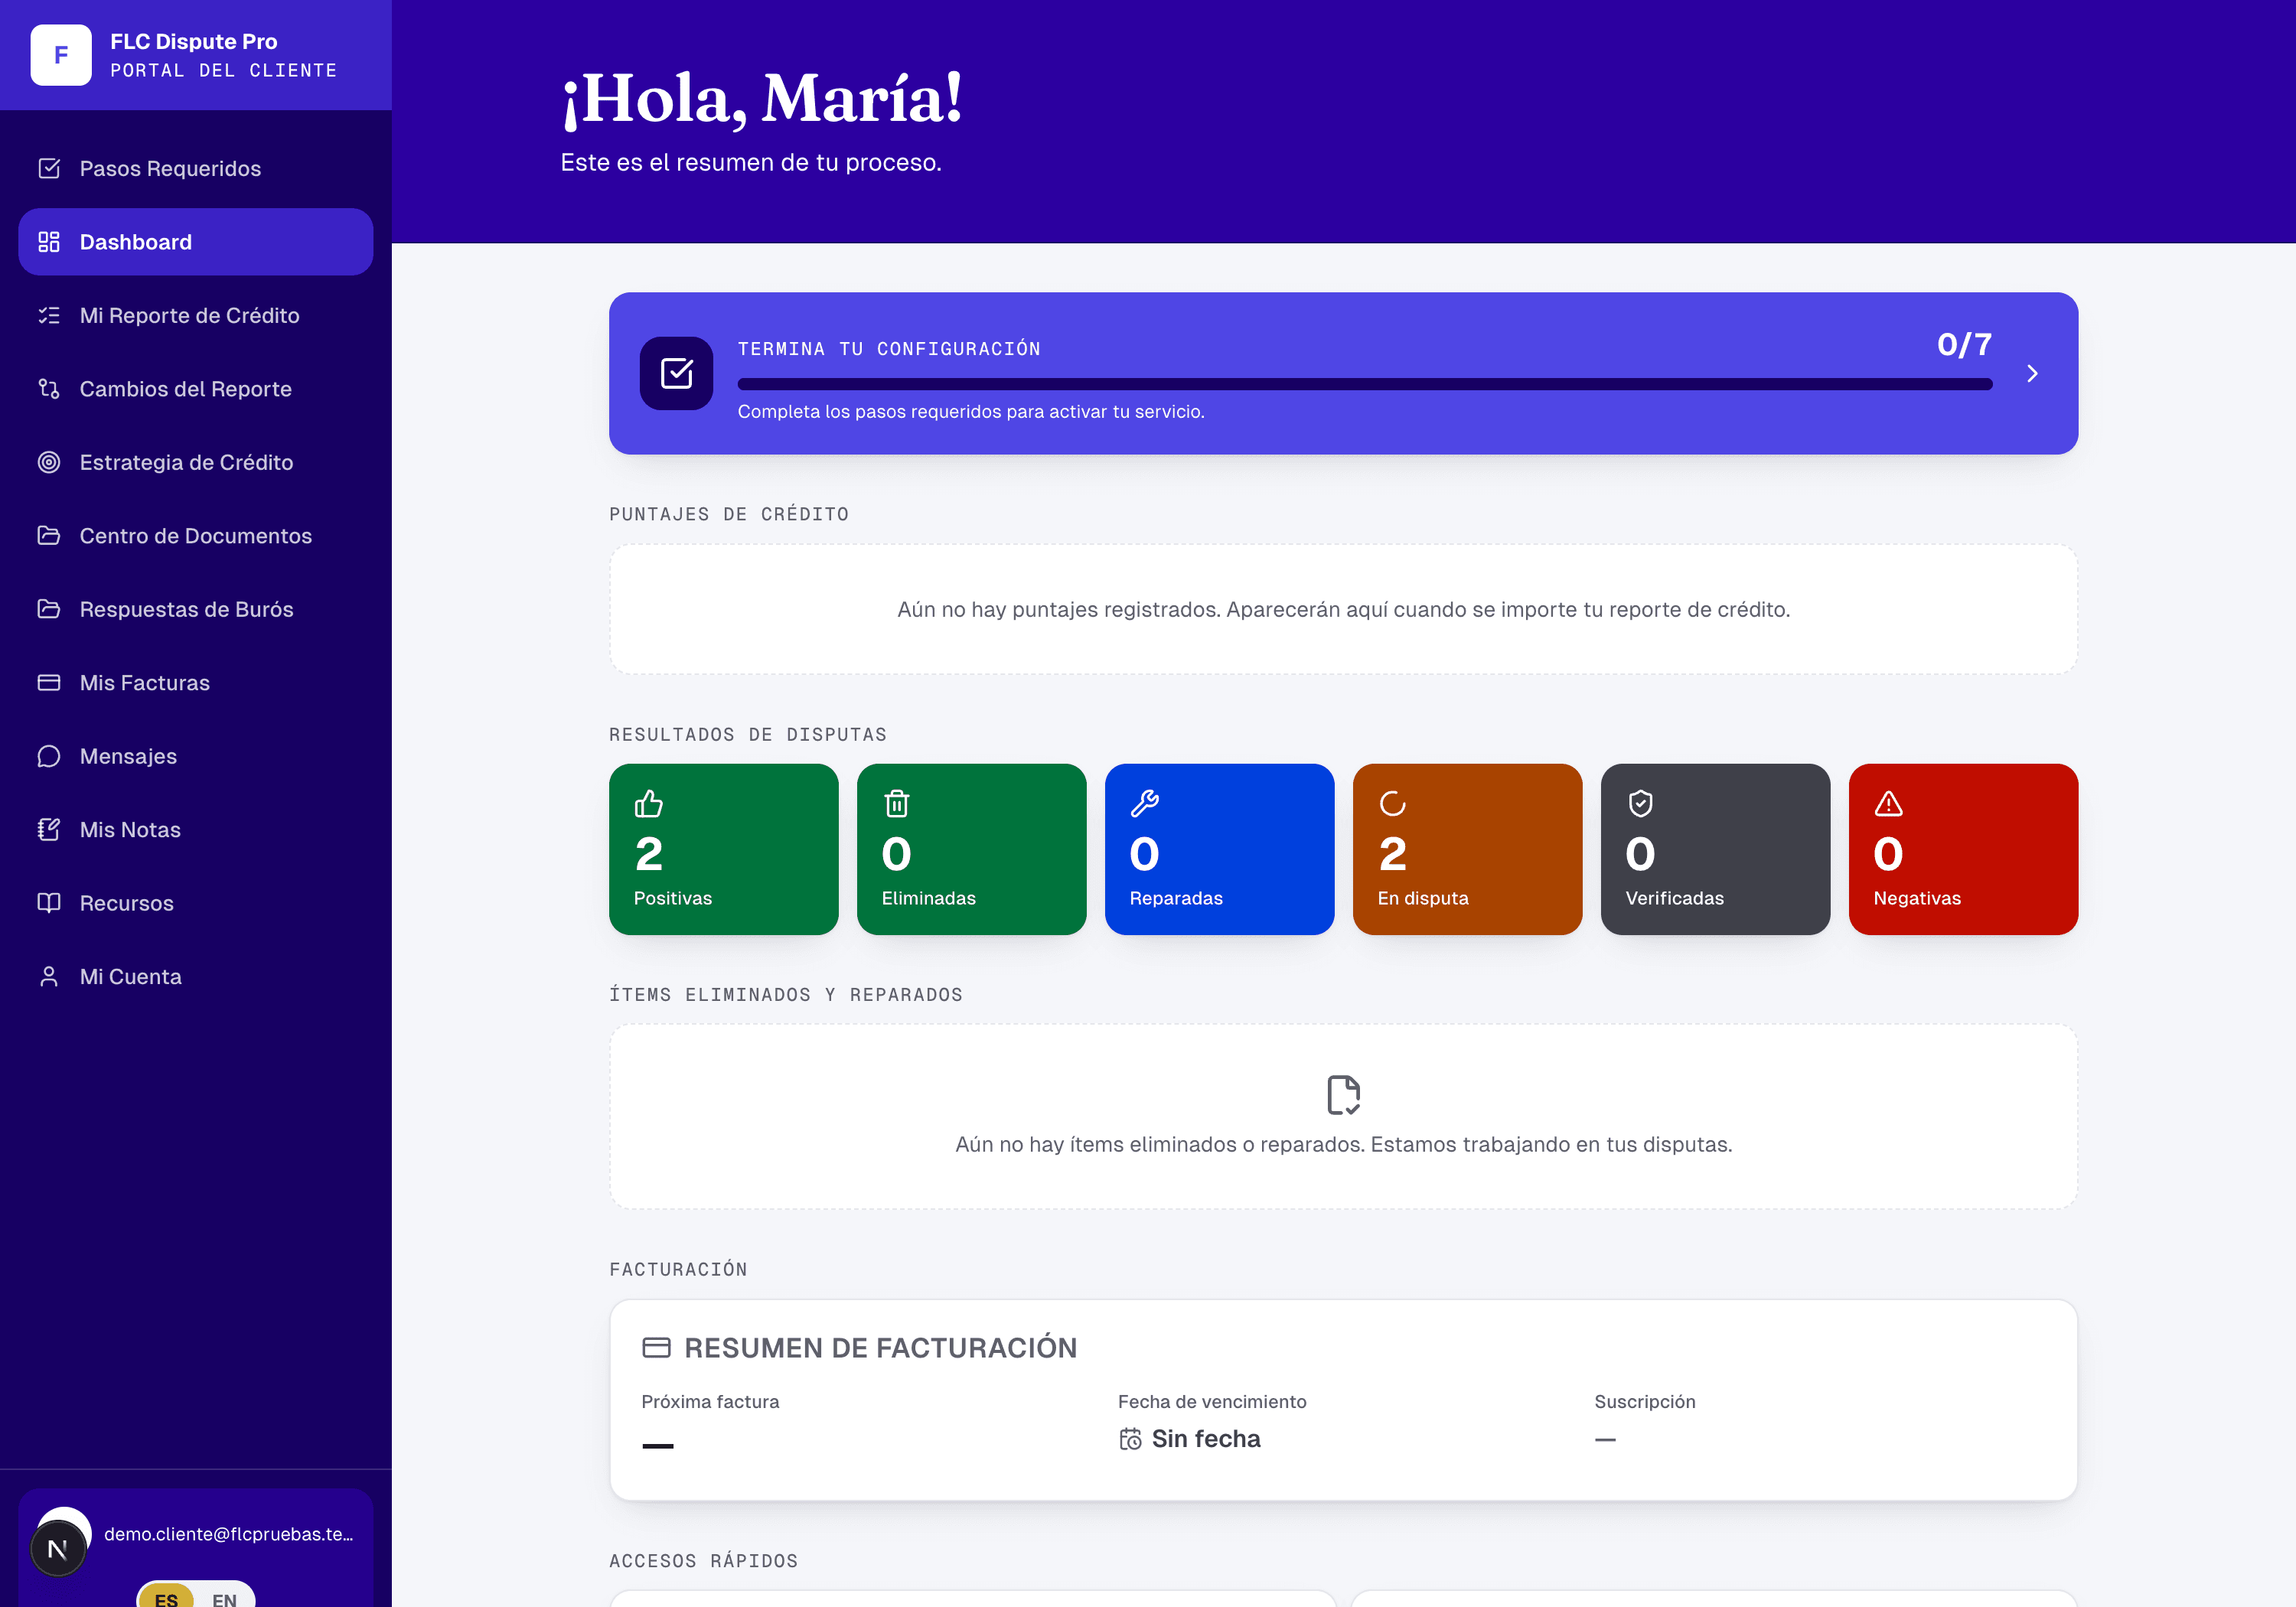Click the Respuestas de Burós folder icon
The image size is (2296, 1607).
49,609
